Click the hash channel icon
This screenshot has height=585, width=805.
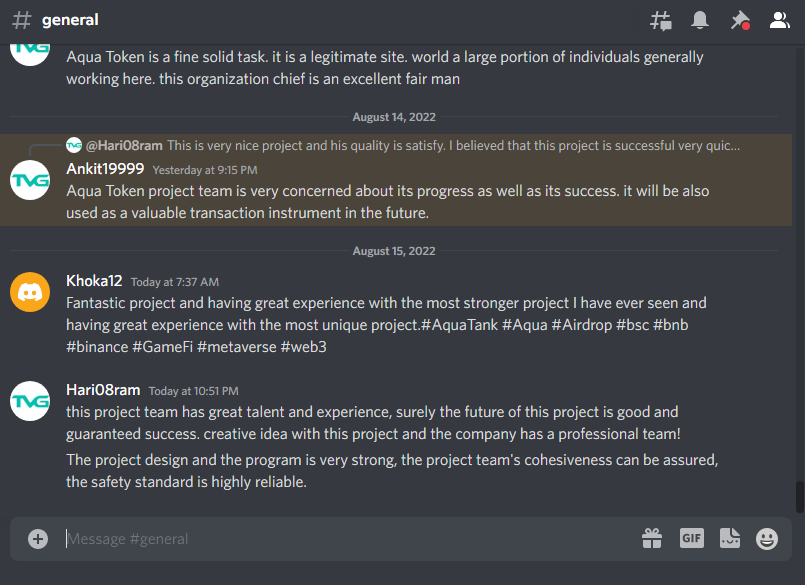[x=22, y=21]
